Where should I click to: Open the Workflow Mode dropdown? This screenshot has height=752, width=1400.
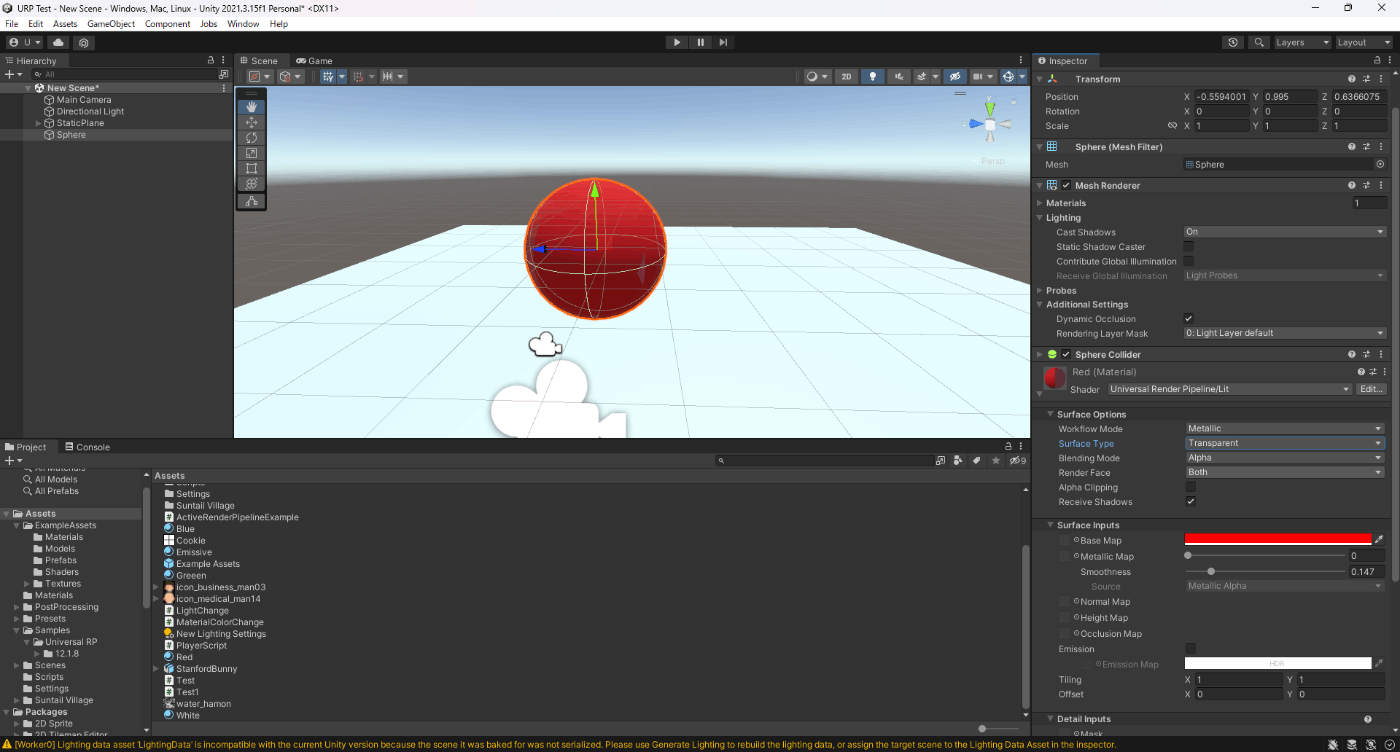(1285, 428)
